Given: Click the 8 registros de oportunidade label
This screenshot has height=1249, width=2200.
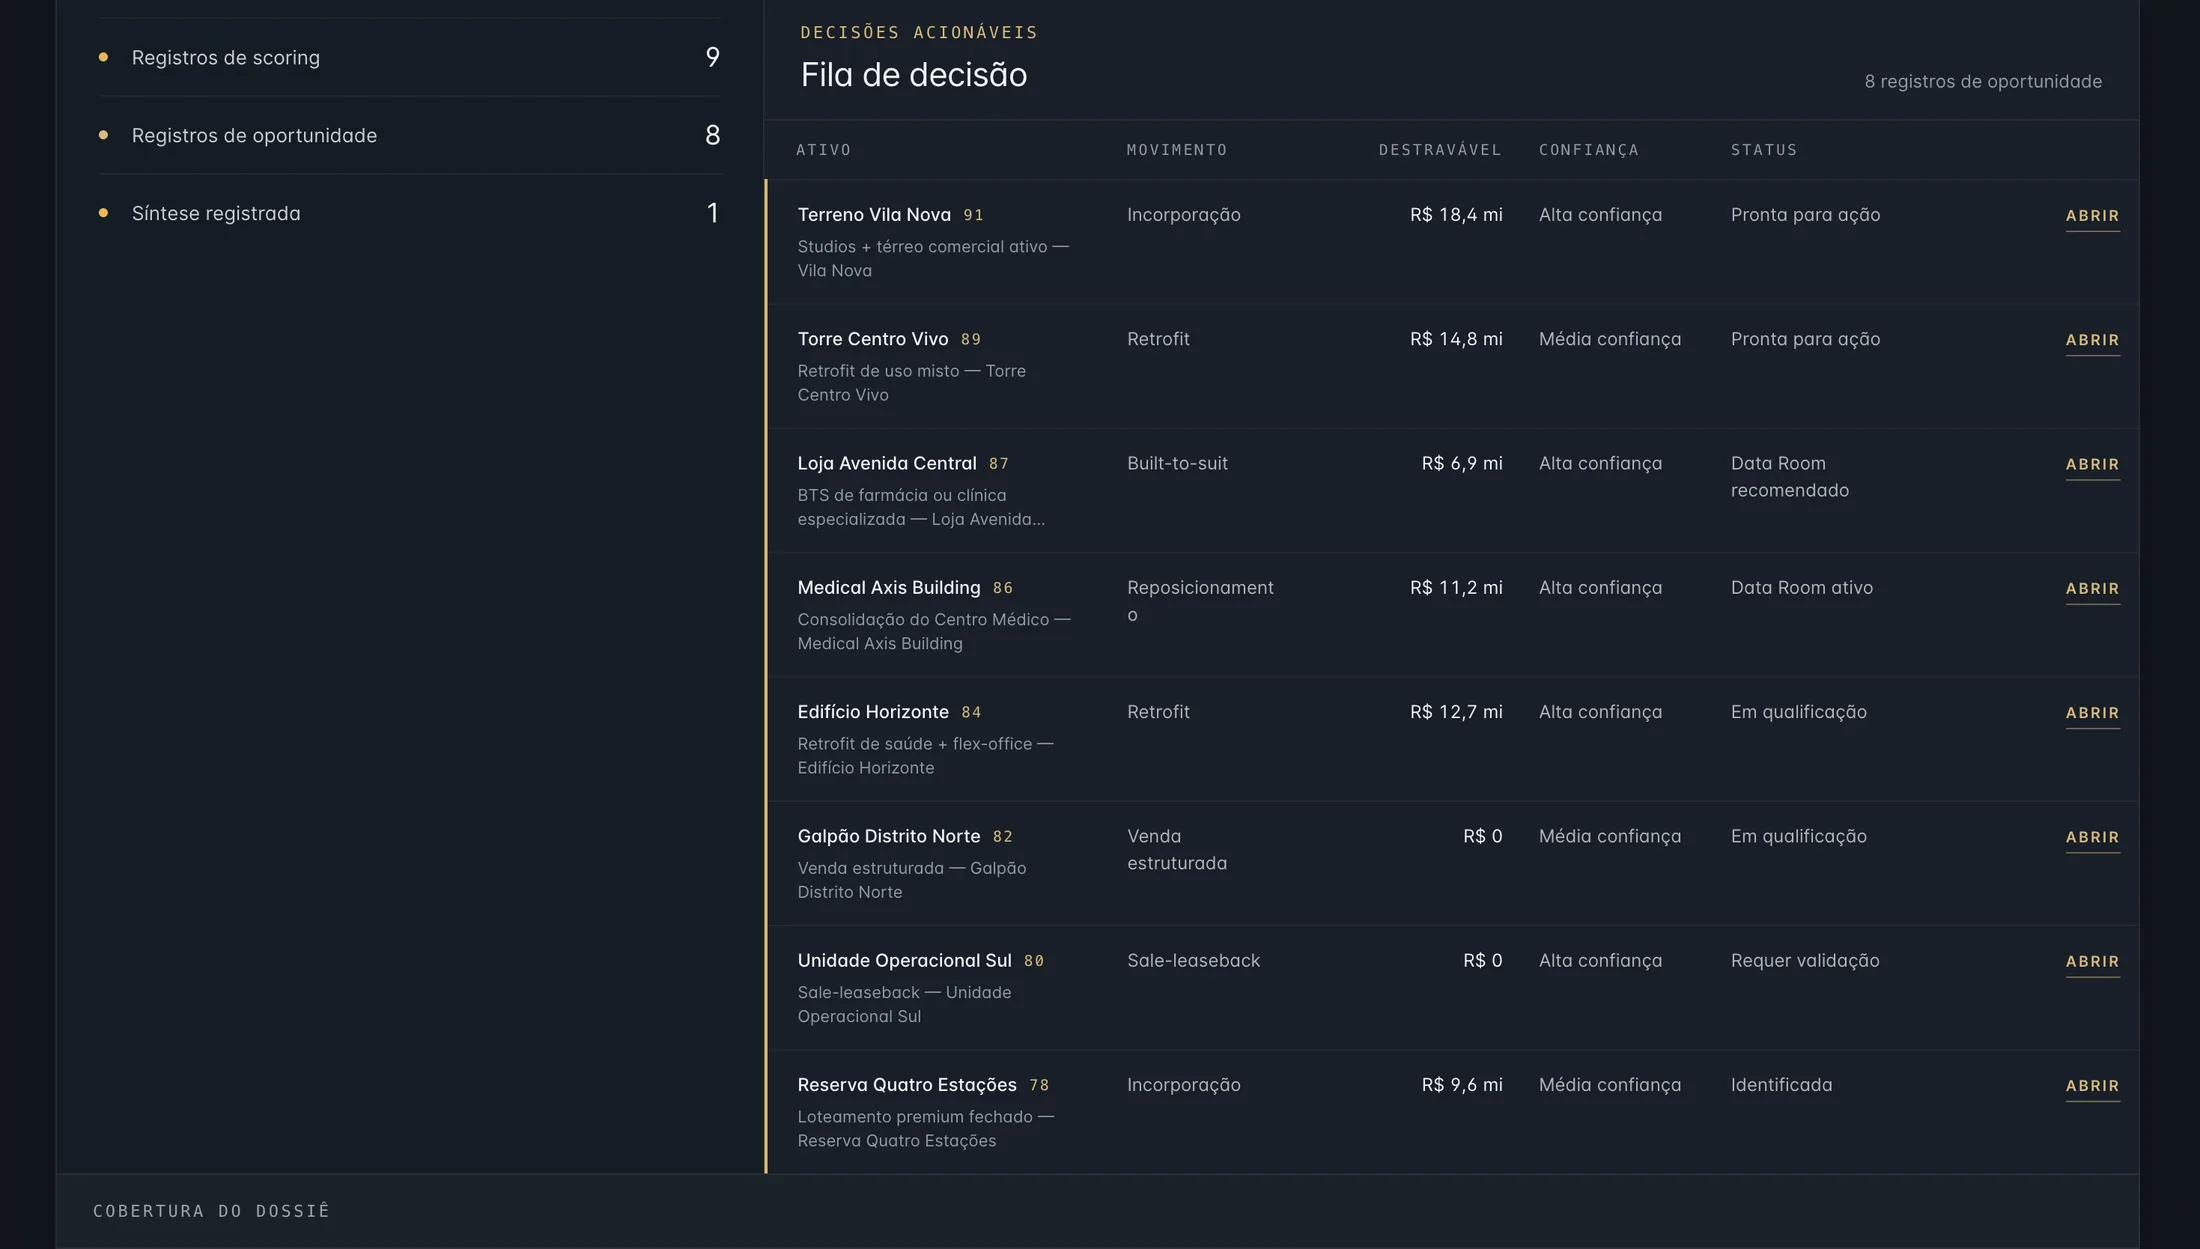Looking at the screenshot, I should 1983,82.
